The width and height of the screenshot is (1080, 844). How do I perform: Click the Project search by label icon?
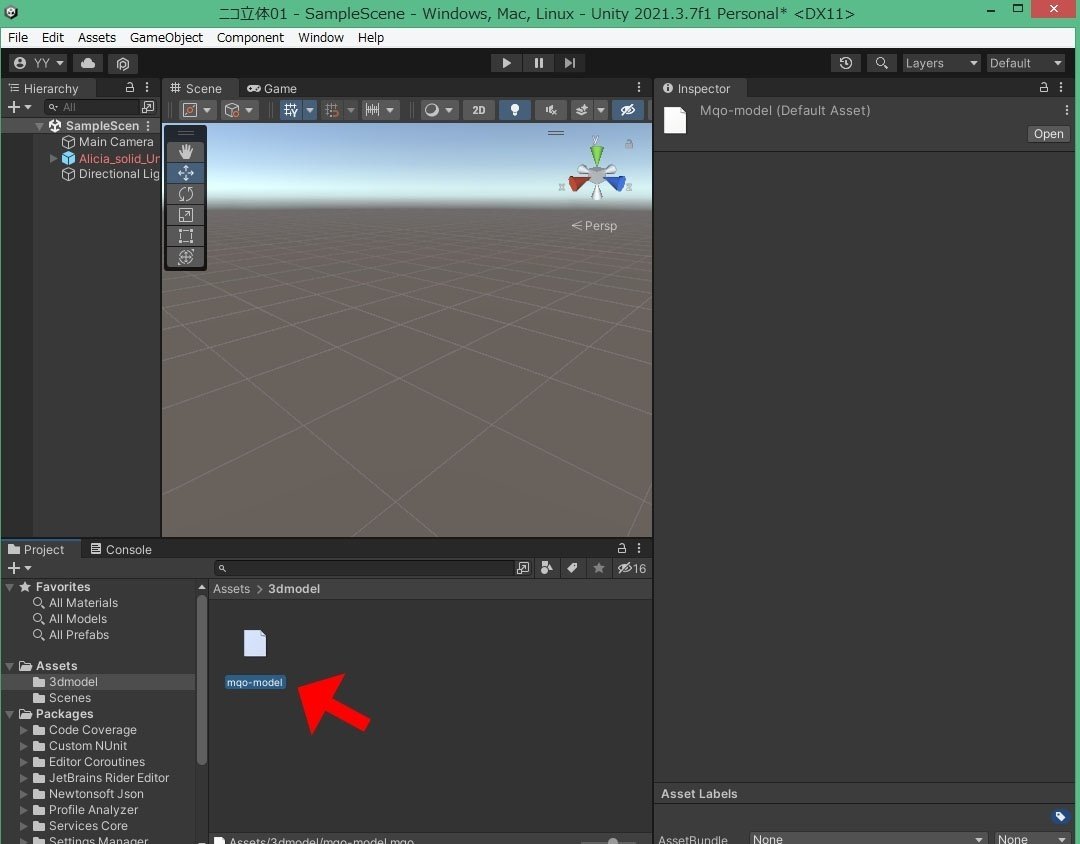click(572, 568)
